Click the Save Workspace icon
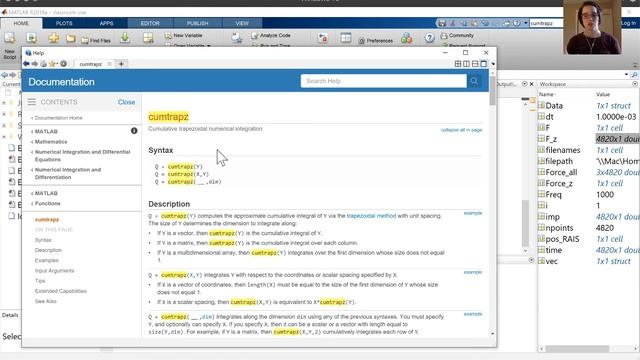 148,38
